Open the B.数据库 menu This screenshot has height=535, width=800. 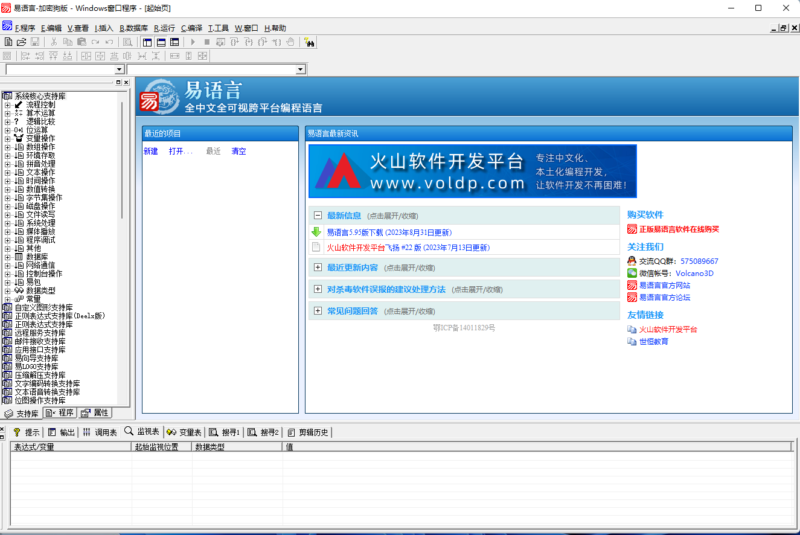click(135, 28)
